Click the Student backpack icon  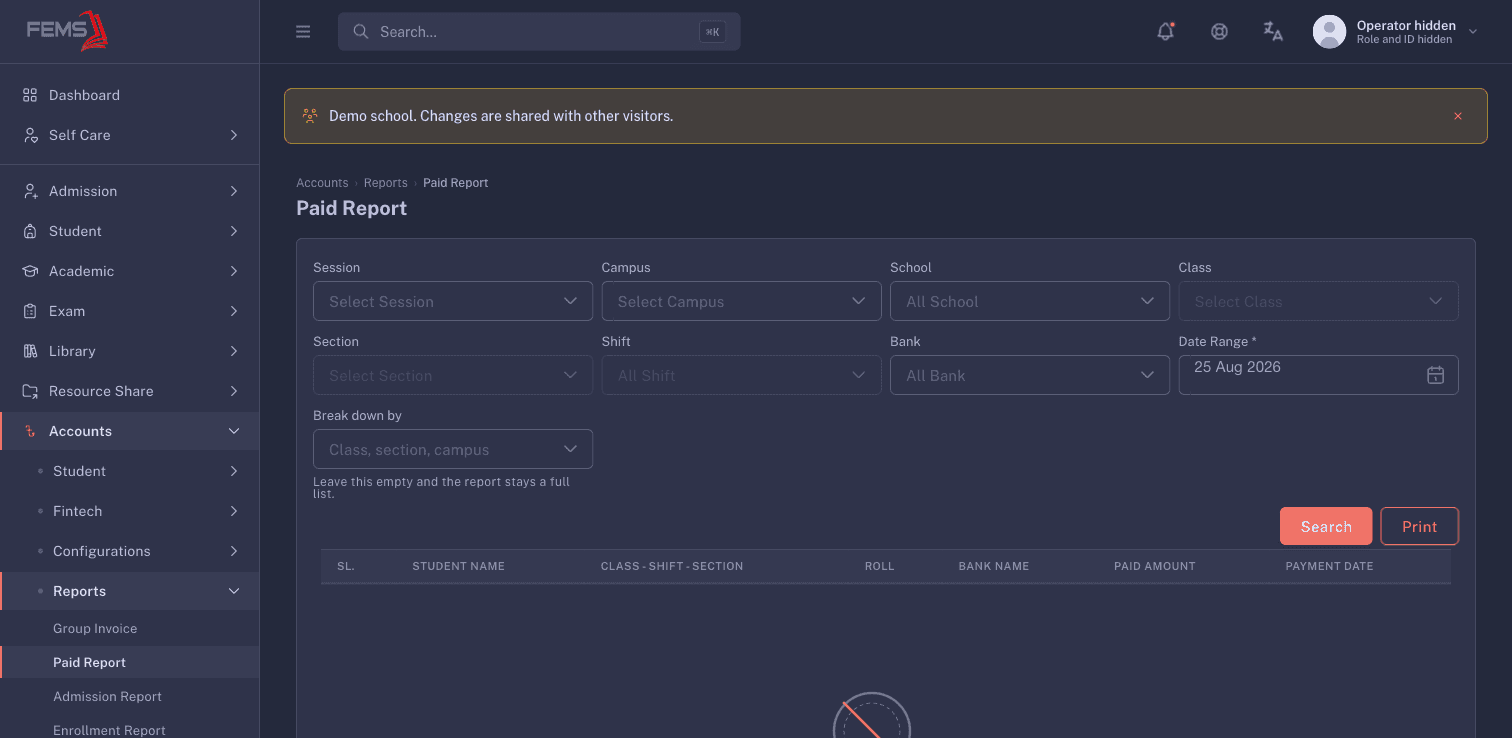point(30,231)
